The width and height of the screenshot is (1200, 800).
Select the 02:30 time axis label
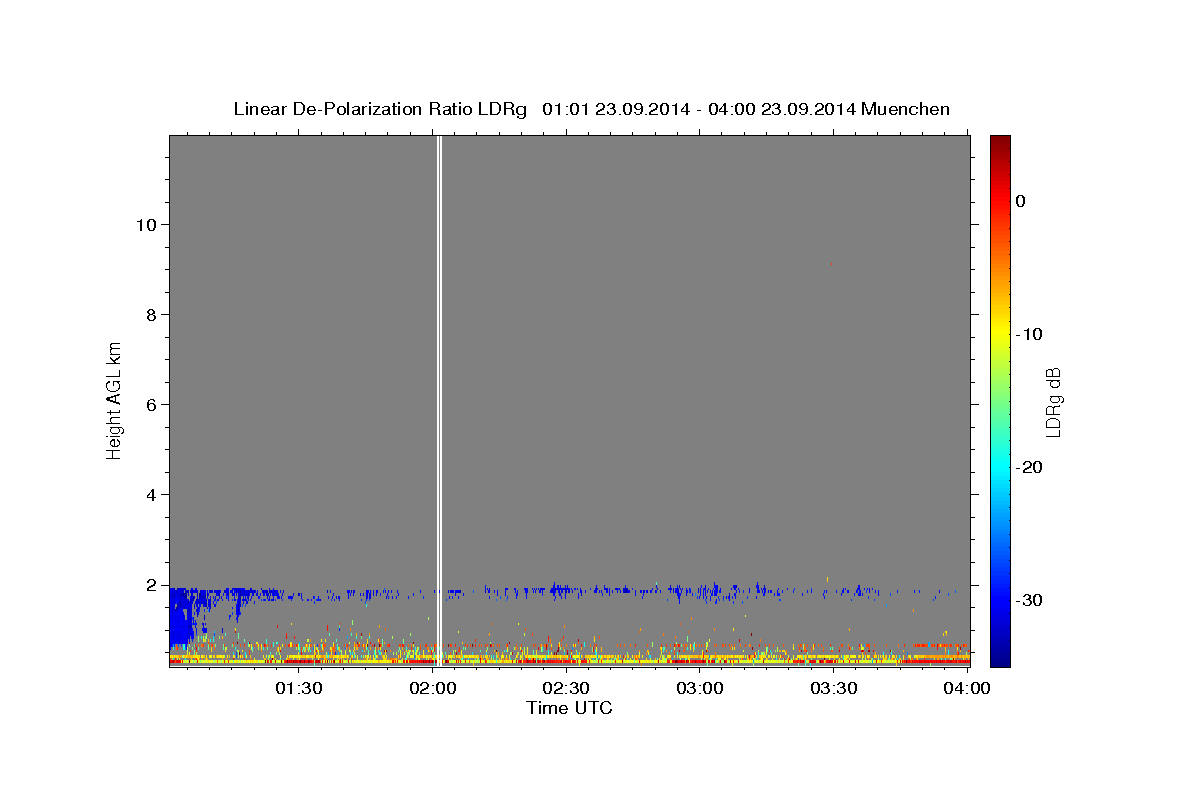pyautogui.click(x=566, y=689)
